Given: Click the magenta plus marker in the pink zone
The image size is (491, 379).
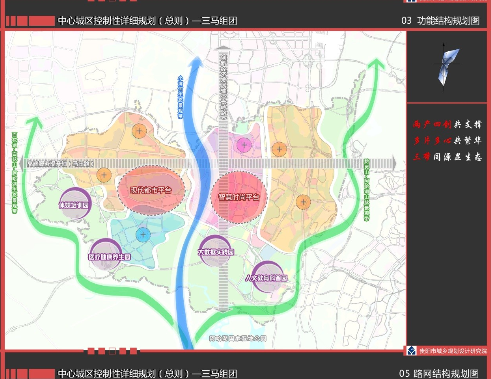Looking at the screenshot, I should 244,145.
